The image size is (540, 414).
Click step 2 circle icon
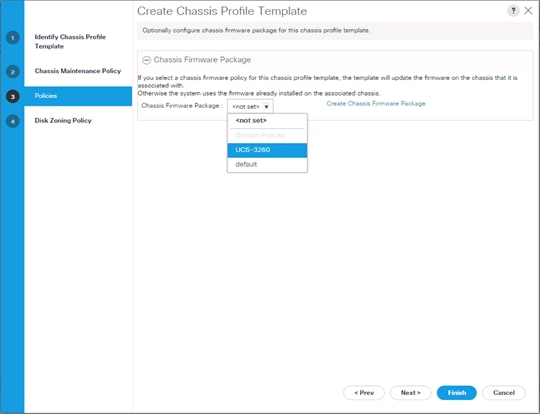[x=13, y=72]
